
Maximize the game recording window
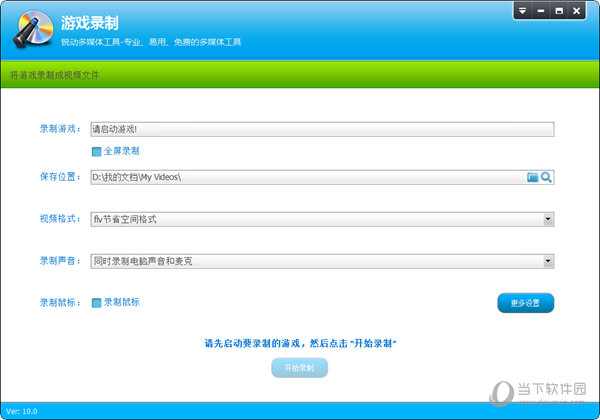[x=559, y=11]
